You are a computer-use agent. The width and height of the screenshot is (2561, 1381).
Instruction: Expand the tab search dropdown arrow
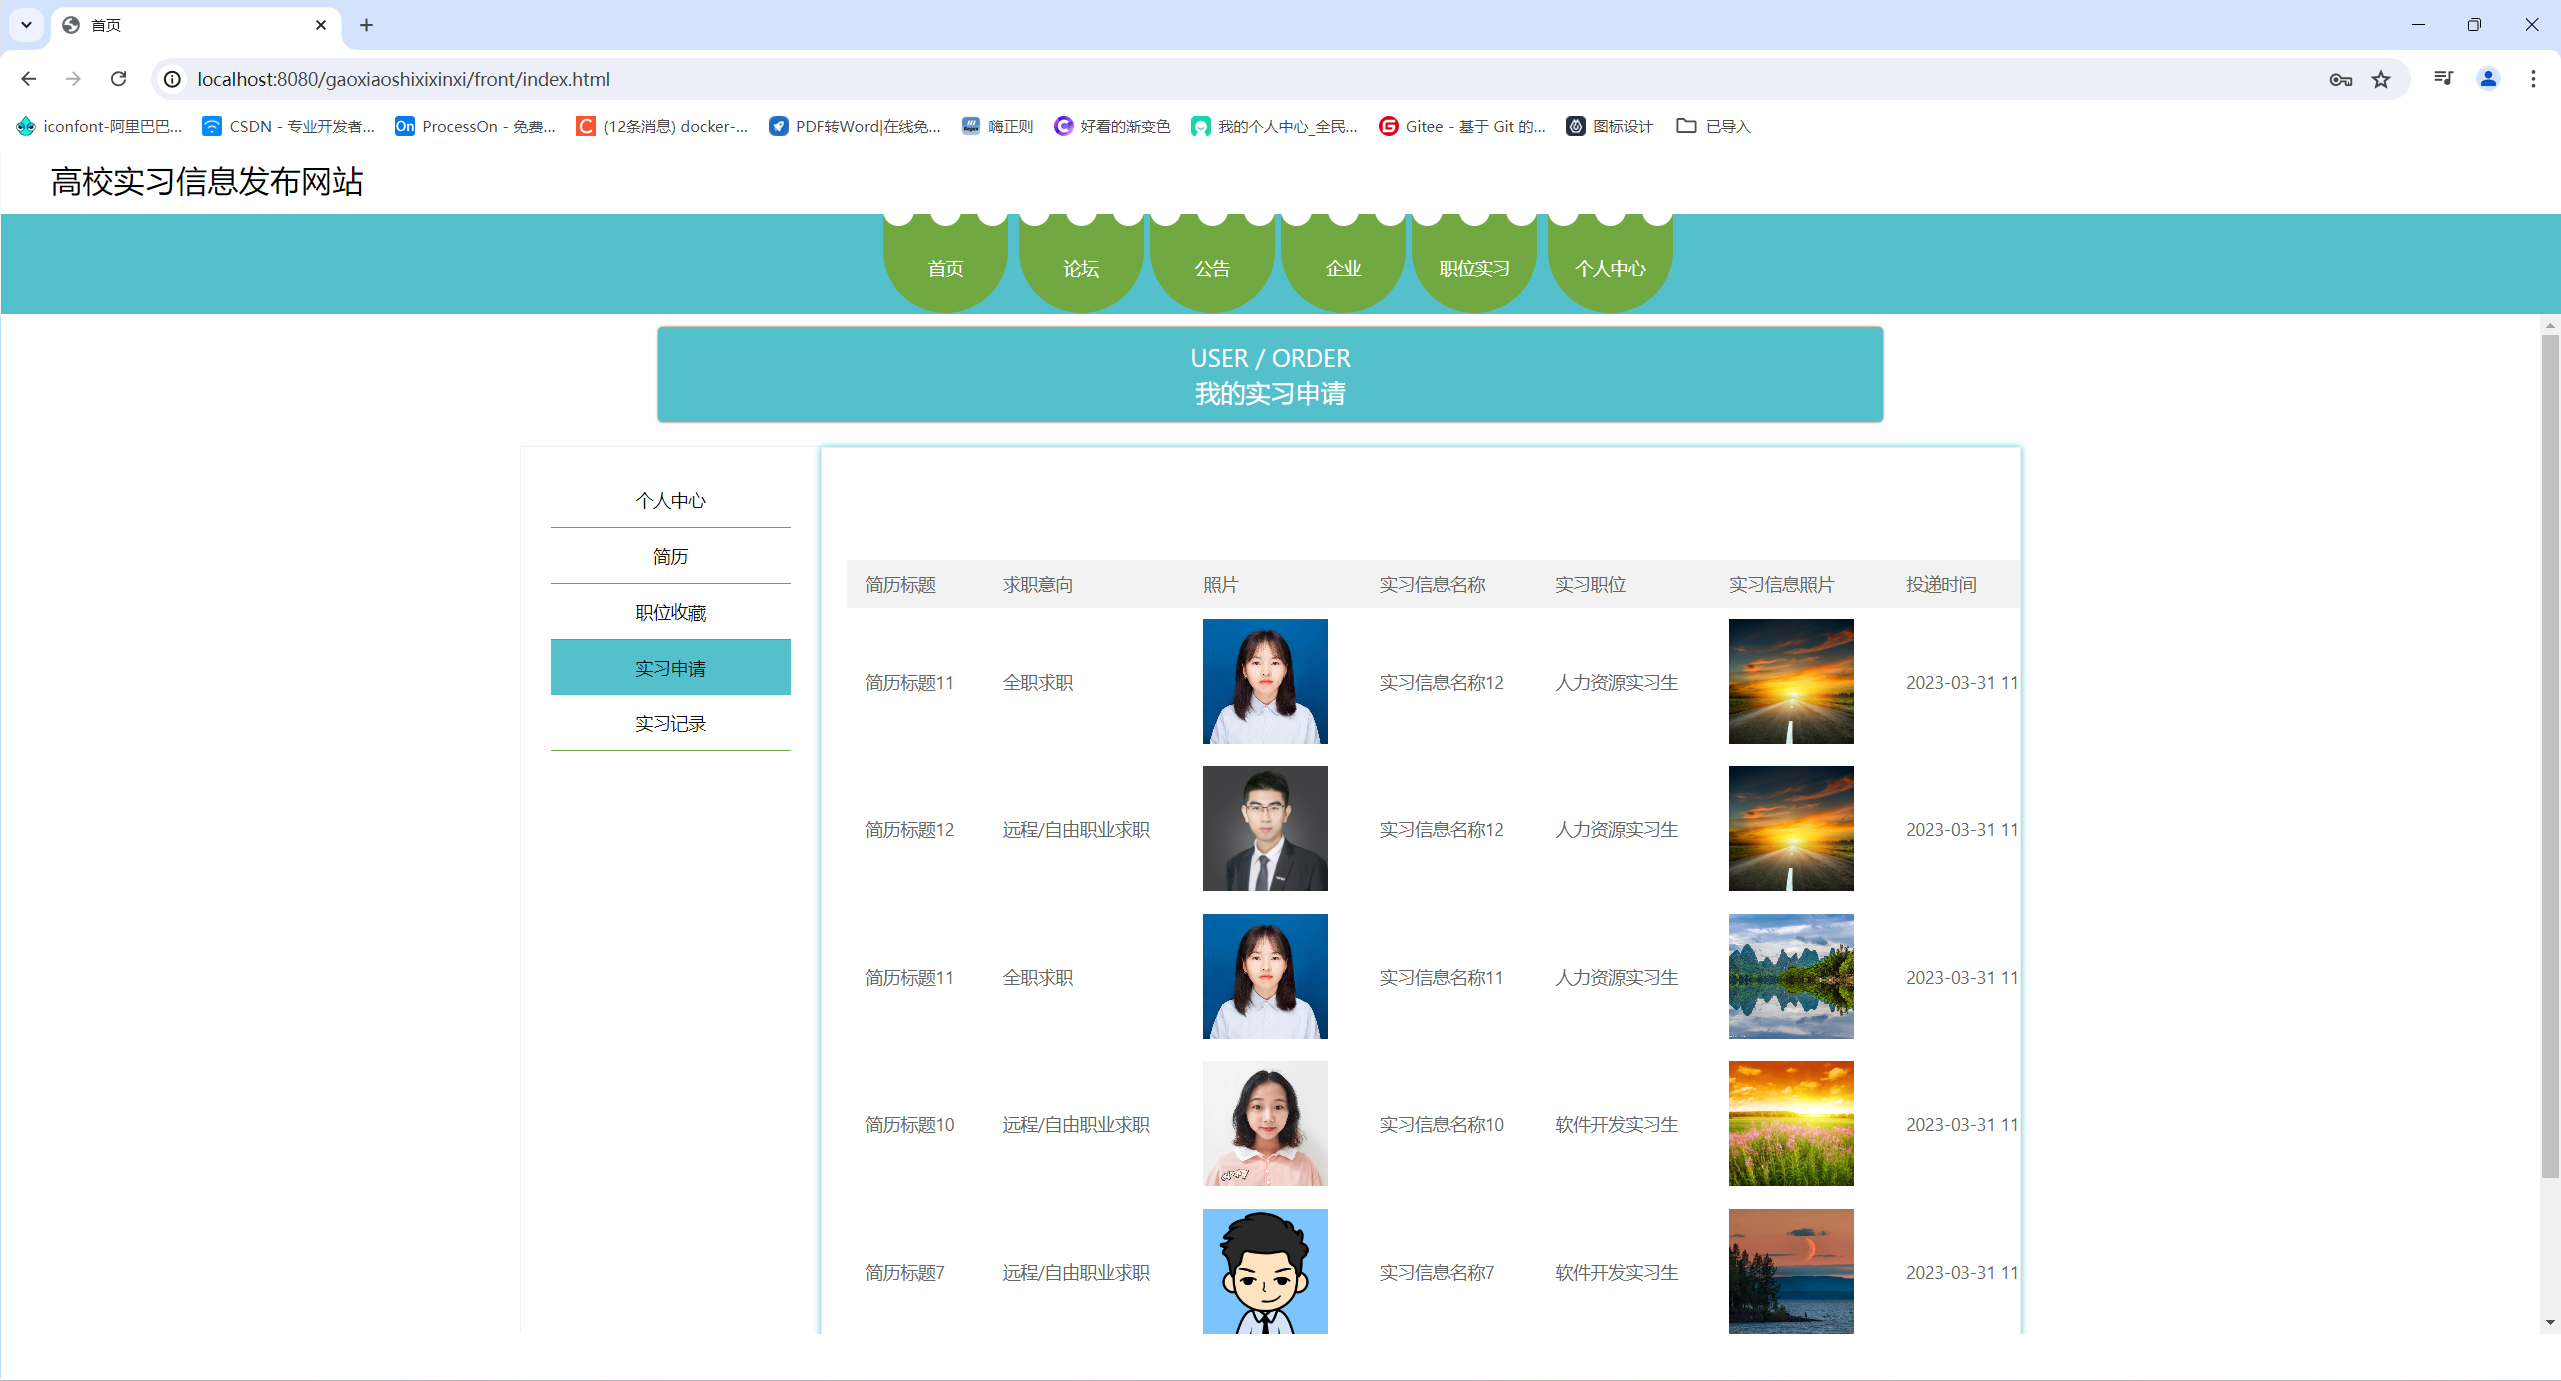pyautogui.click(x=26, y=25)
